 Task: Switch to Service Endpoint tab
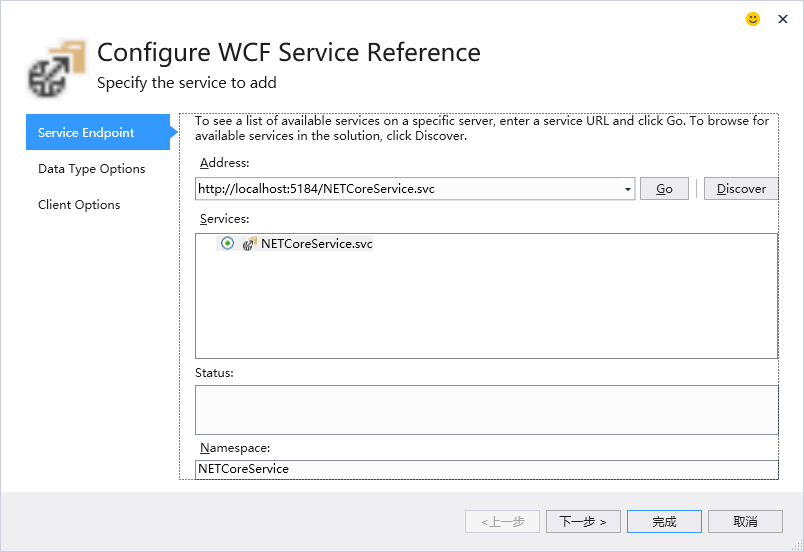pos(98,132)
